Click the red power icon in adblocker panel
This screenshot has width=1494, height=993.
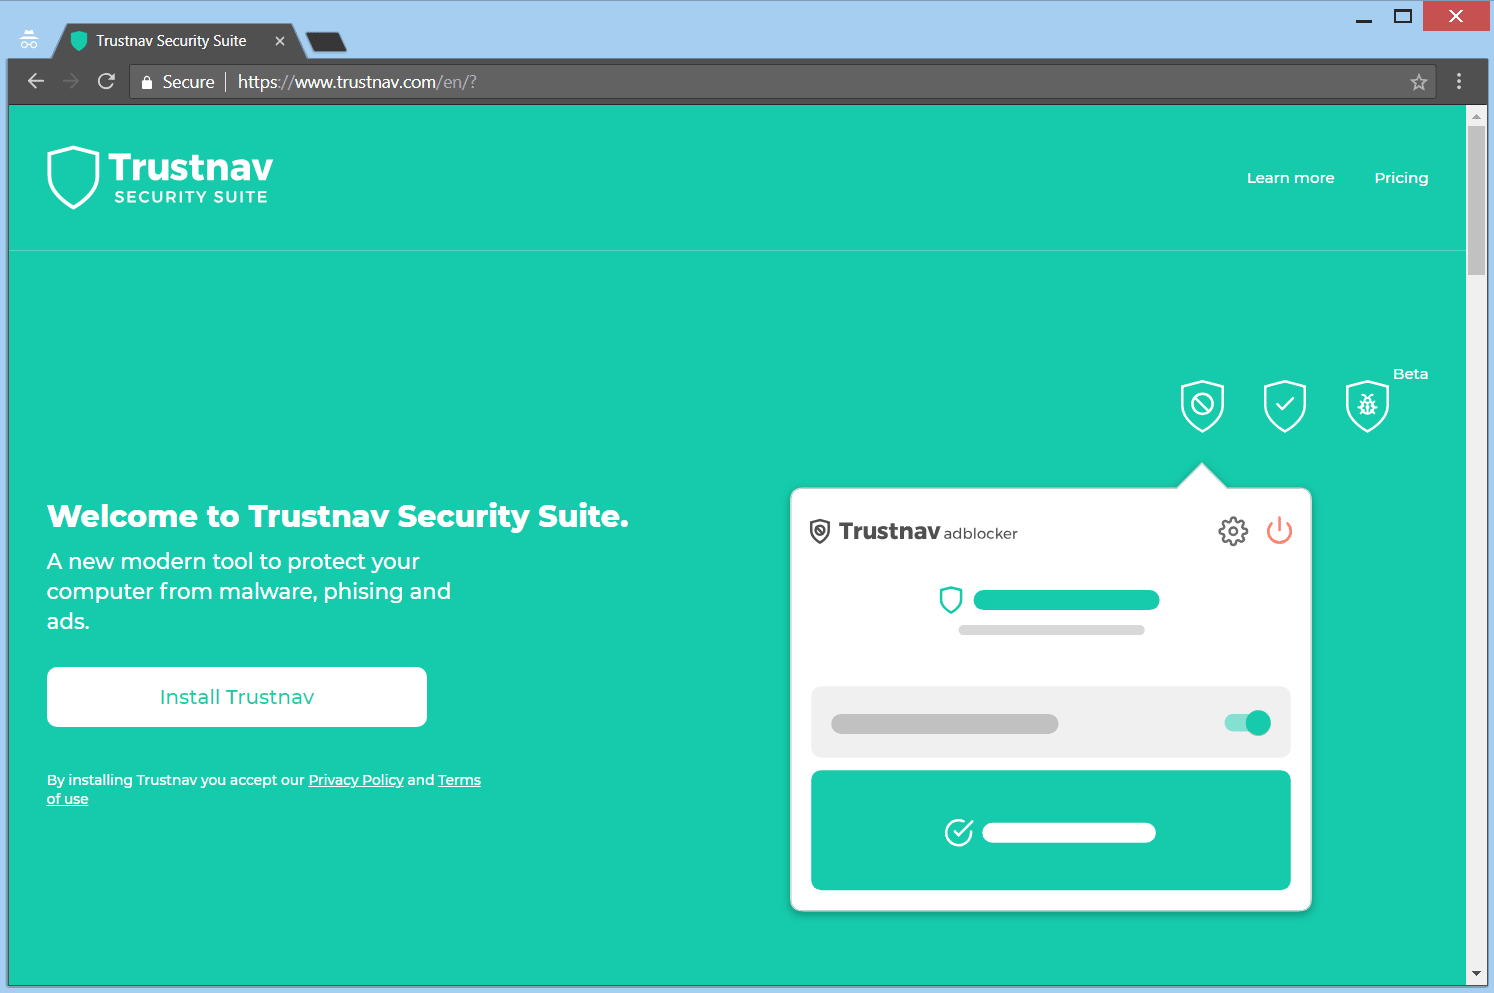pos(1279,530)
